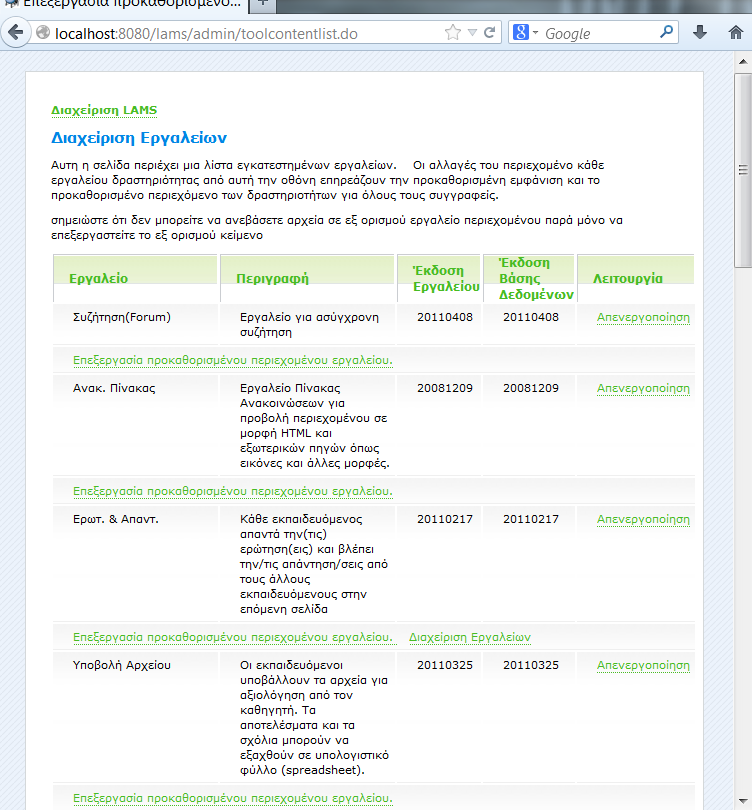Focus the address bar with localhost URL
752x810 pixels.
pos(248,34)
